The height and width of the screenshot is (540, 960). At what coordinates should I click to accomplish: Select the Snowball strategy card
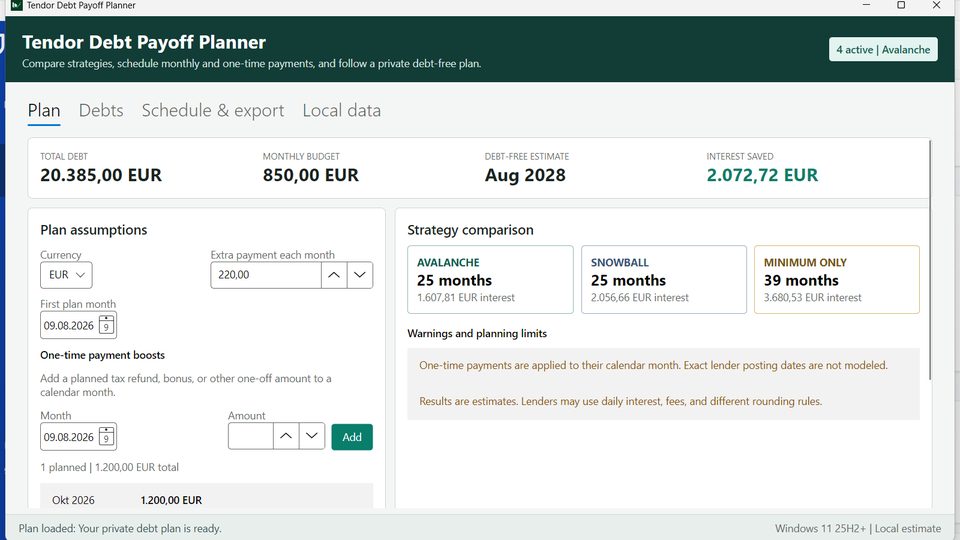(664, 280)
